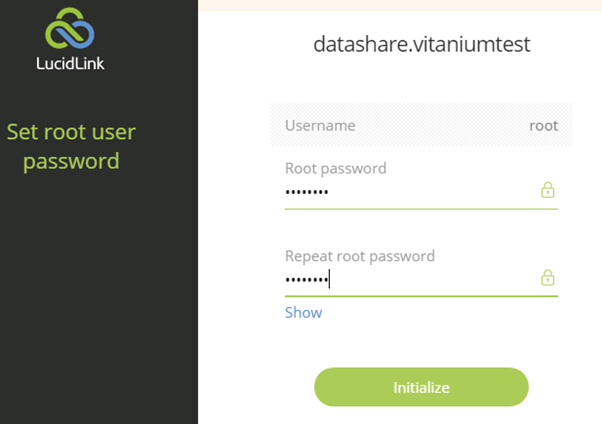Click the LucidLink cloud logo
The image size is (602, 424).
coord(69,28)
